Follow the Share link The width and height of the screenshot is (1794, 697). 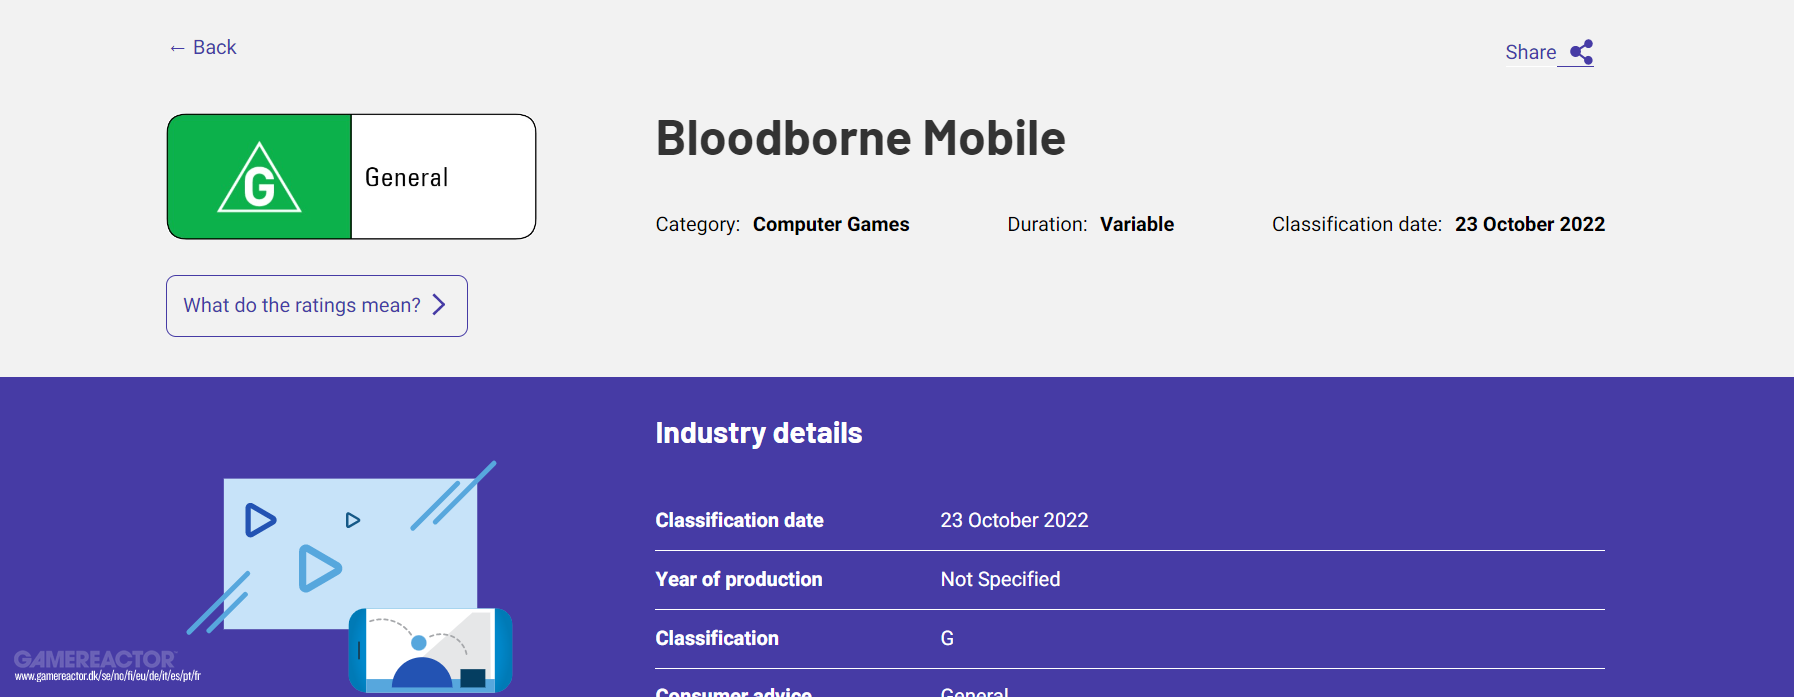point(1530,52)
